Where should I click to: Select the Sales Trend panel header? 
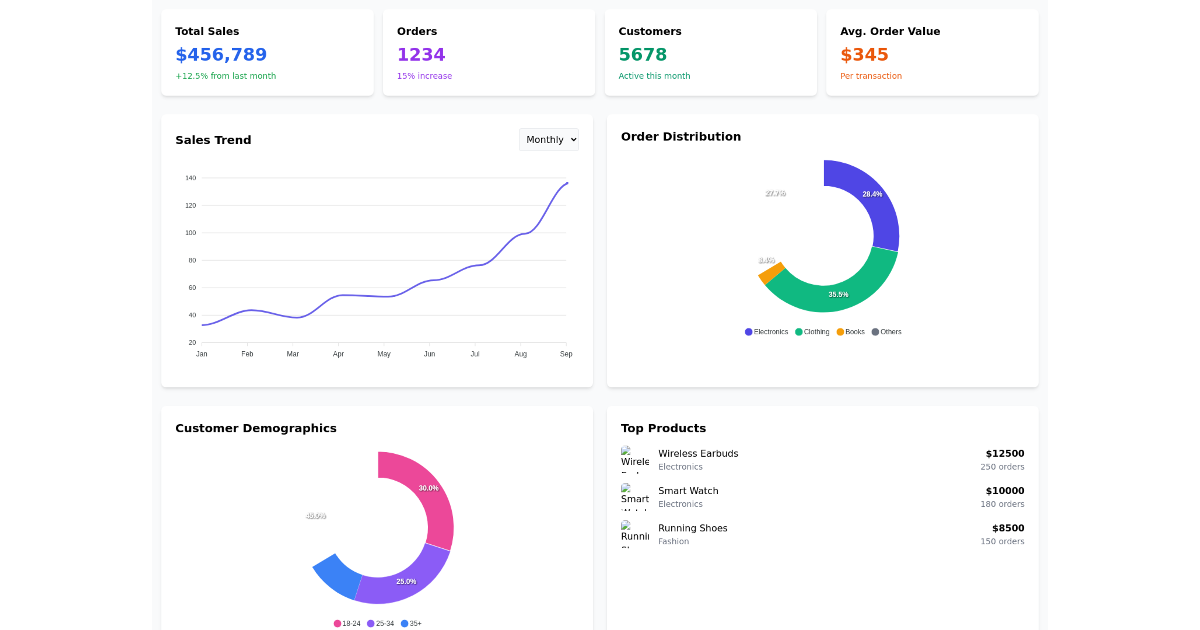pyautogui.click(x=213, y=140)
